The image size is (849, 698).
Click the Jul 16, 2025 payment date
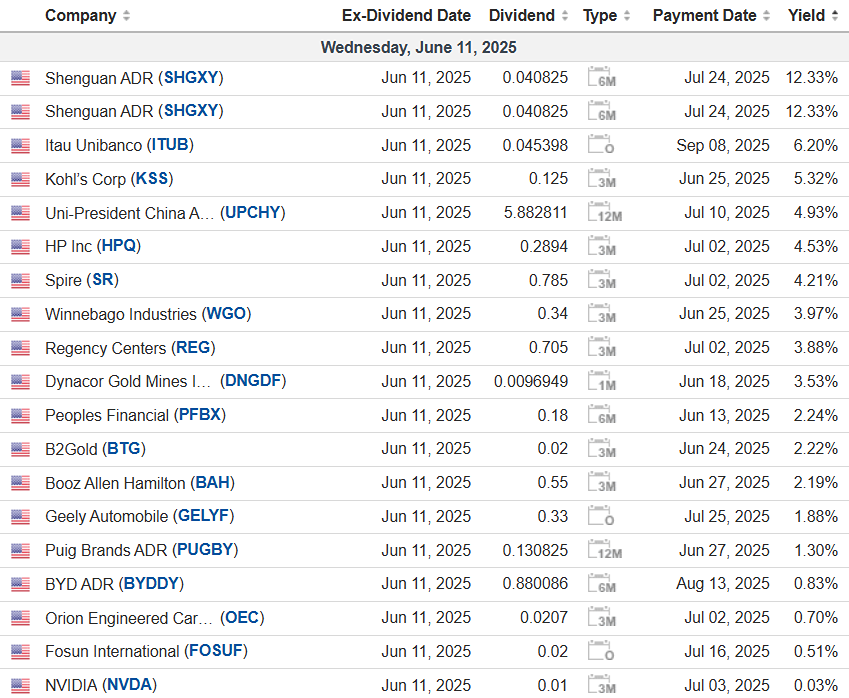[727, 650]
